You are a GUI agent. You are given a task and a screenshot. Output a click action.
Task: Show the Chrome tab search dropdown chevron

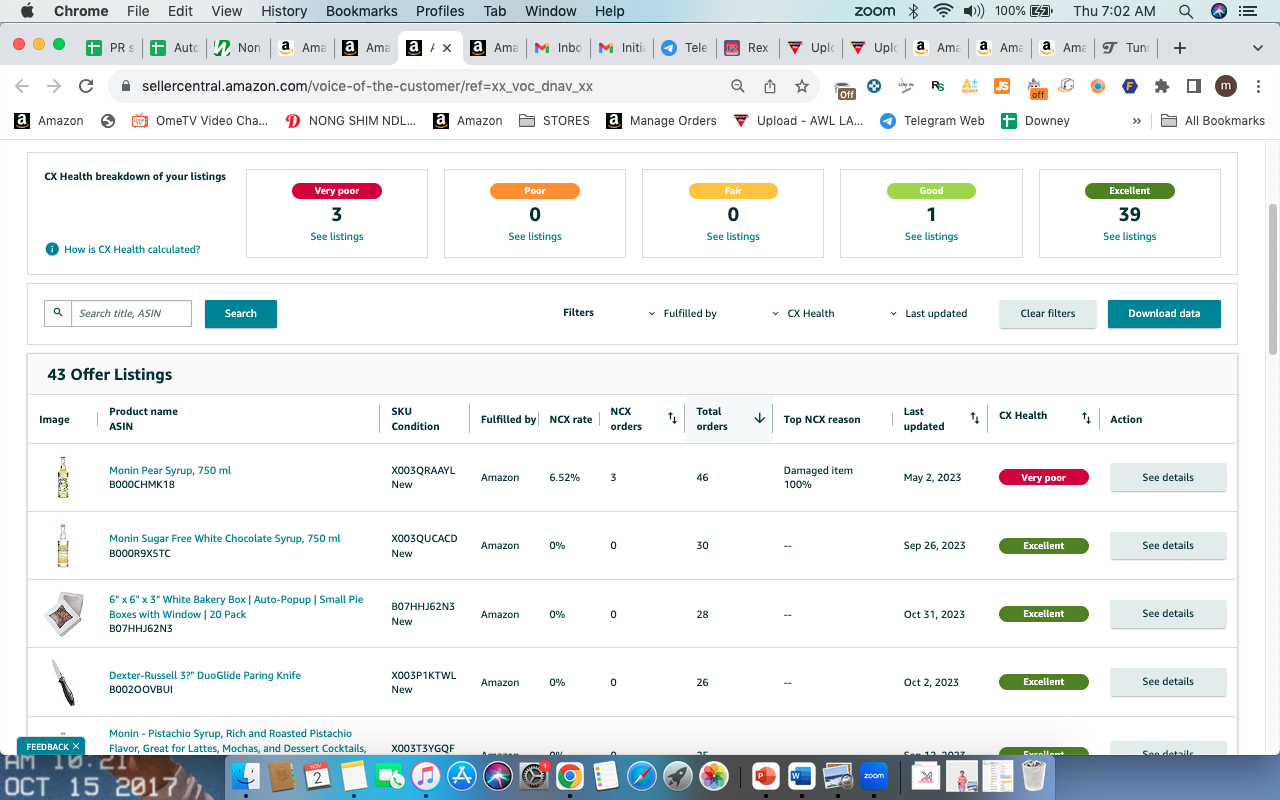point(1258,48)
